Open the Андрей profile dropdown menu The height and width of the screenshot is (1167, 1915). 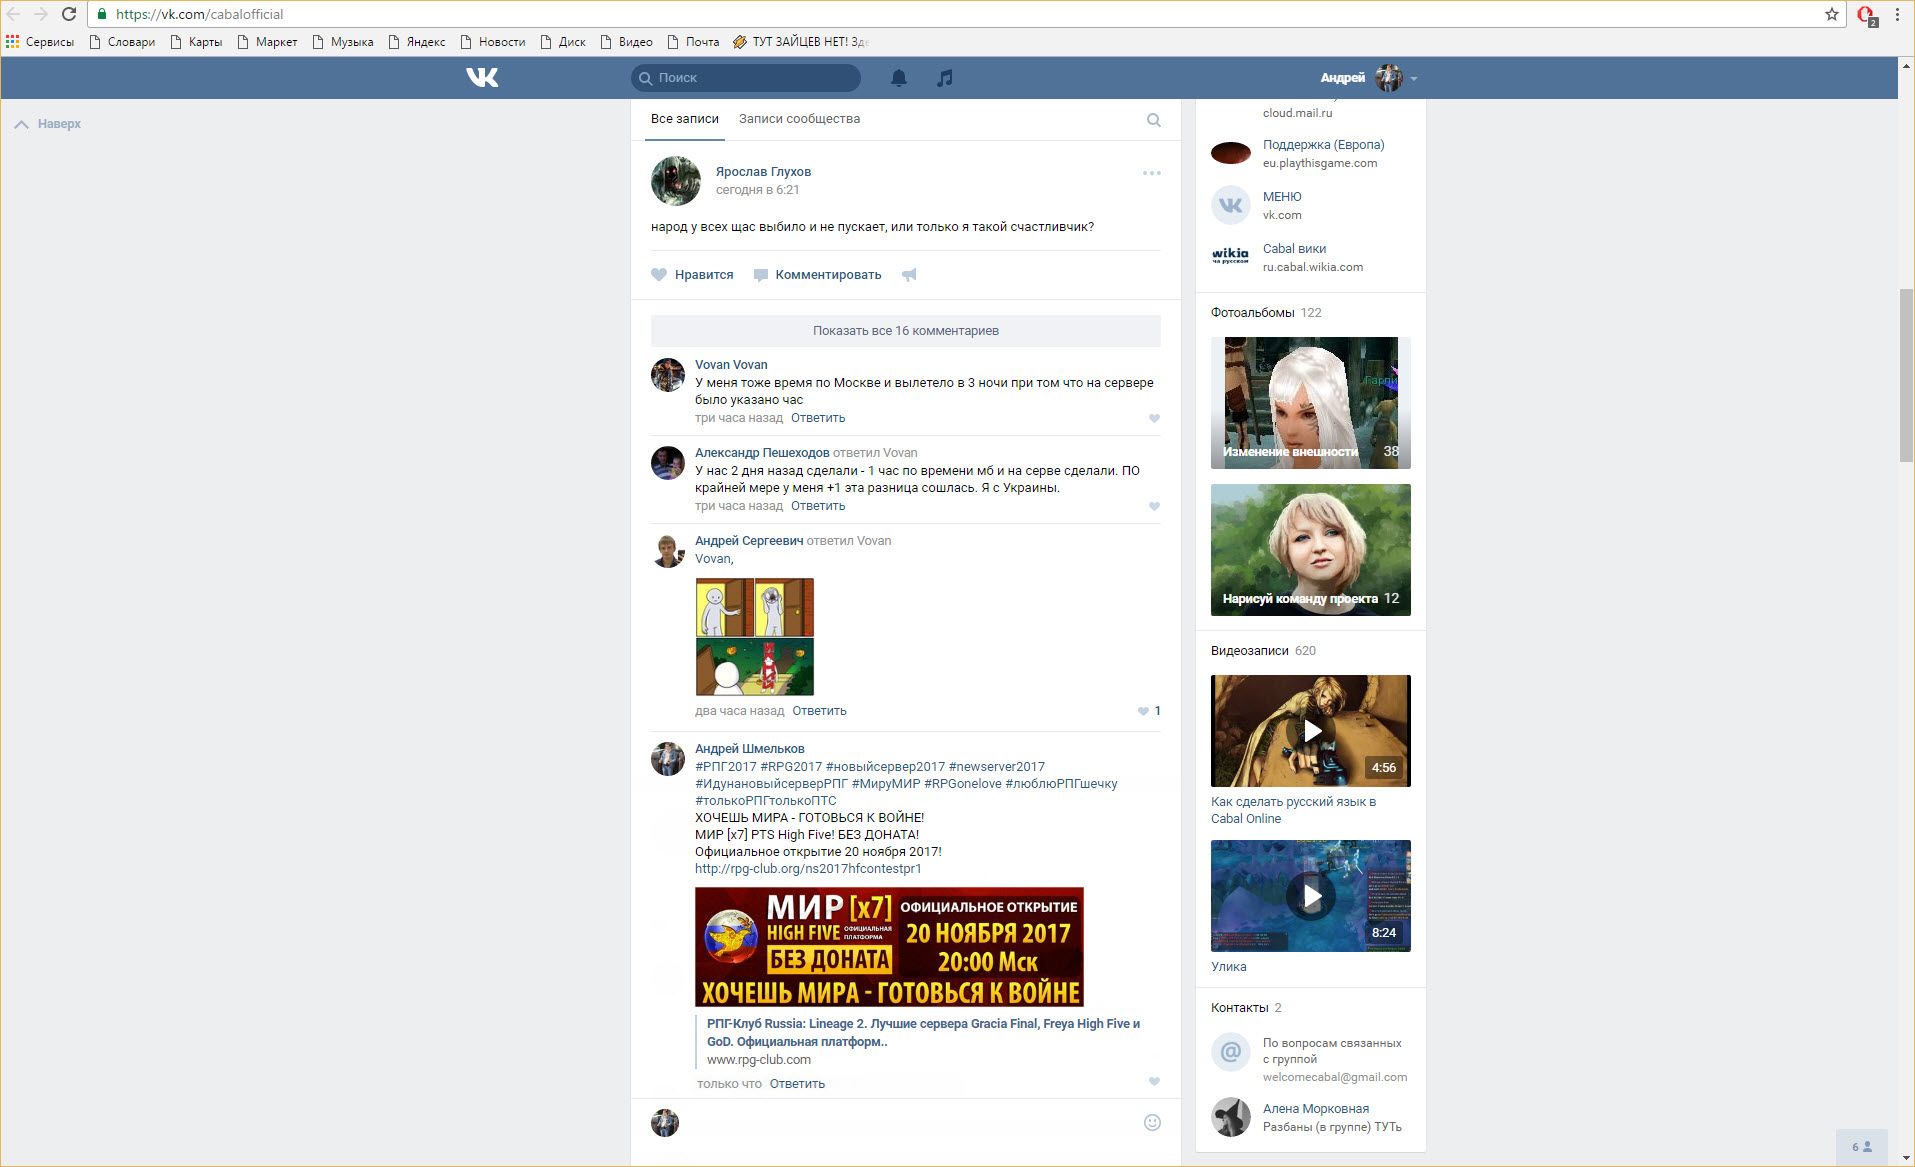1367,78
